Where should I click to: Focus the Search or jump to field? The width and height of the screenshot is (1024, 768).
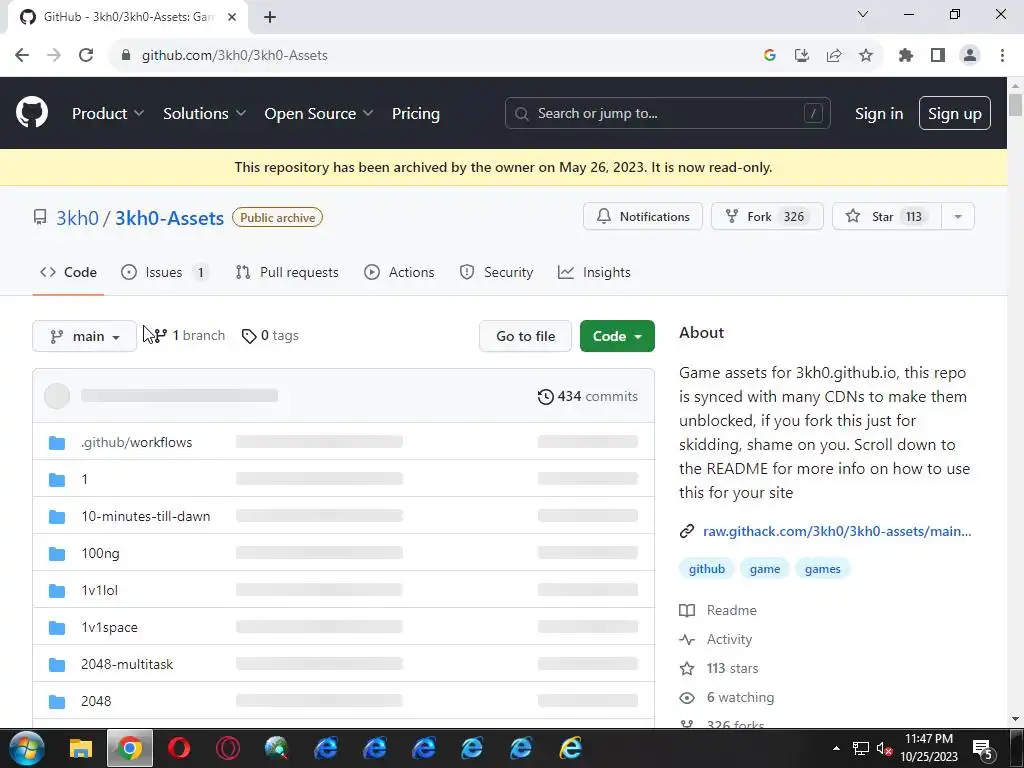click(x=667, y=113)
